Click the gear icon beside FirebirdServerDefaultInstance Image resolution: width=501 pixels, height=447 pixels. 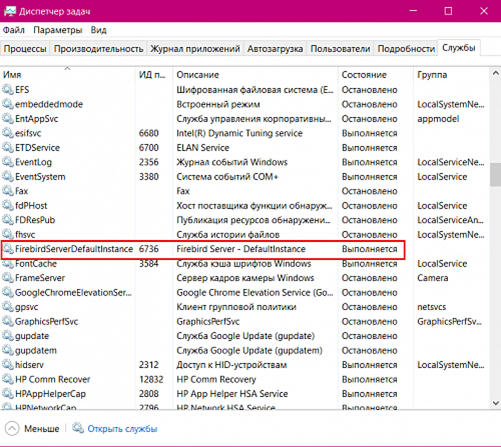[7, 249]
